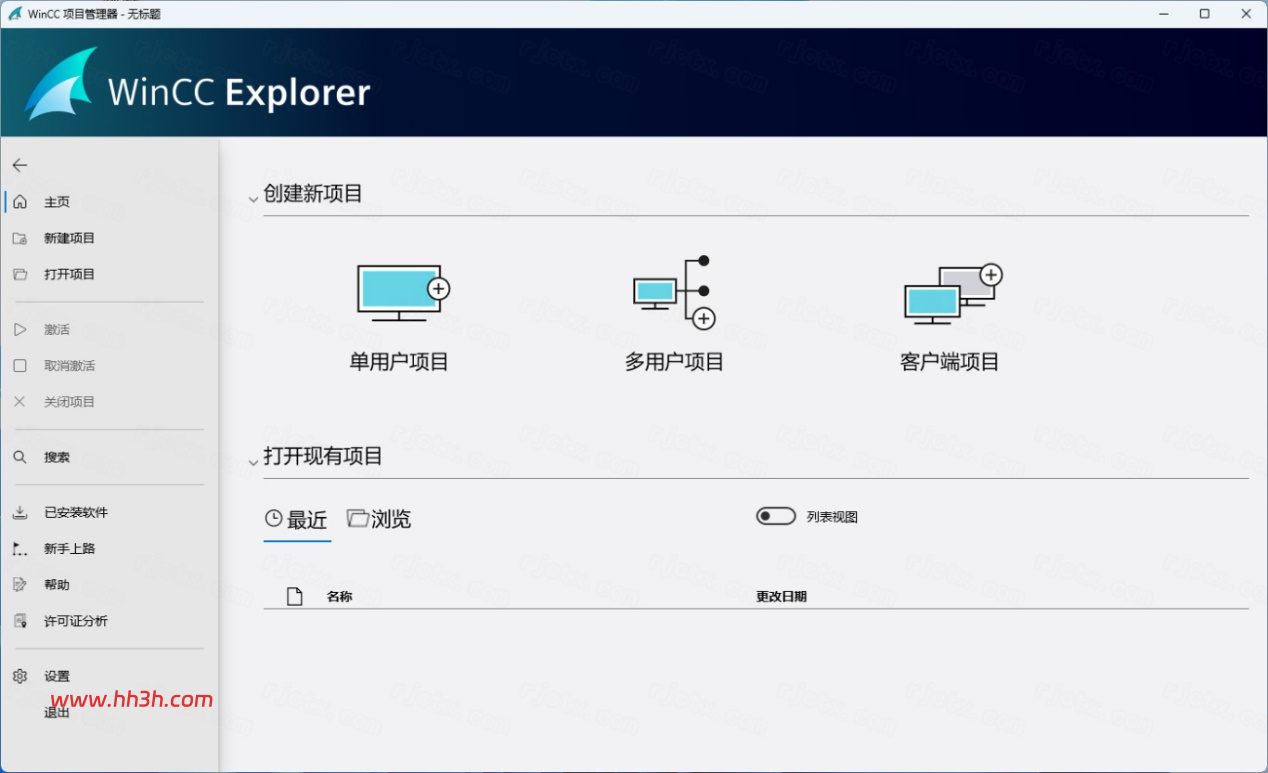Viewport: 1268px width, 773px height.
Task: Minimize the WinCC window
Action: [x=1165, y=14]
